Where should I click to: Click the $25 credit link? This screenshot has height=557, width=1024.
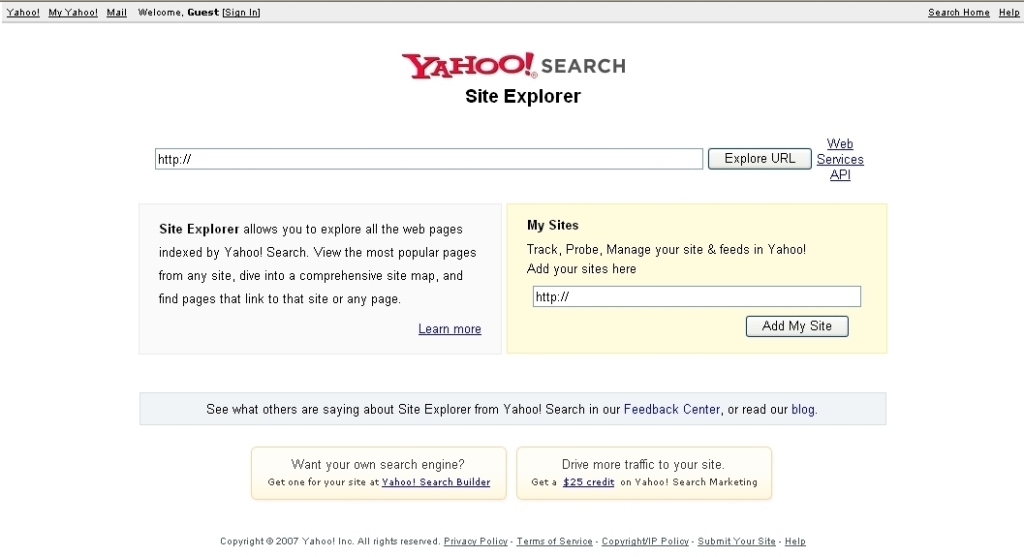[x=588, y=482]
